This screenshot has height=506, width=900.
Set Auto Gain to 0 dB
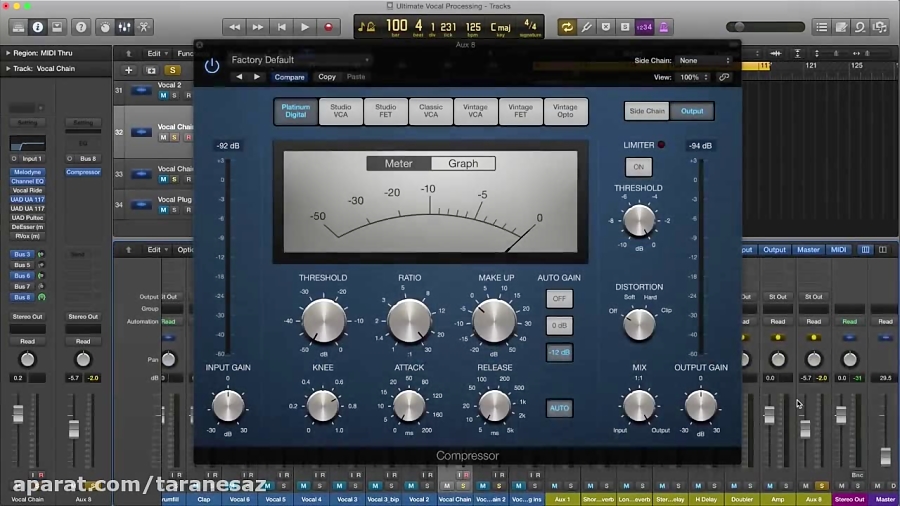coord(559,325)
